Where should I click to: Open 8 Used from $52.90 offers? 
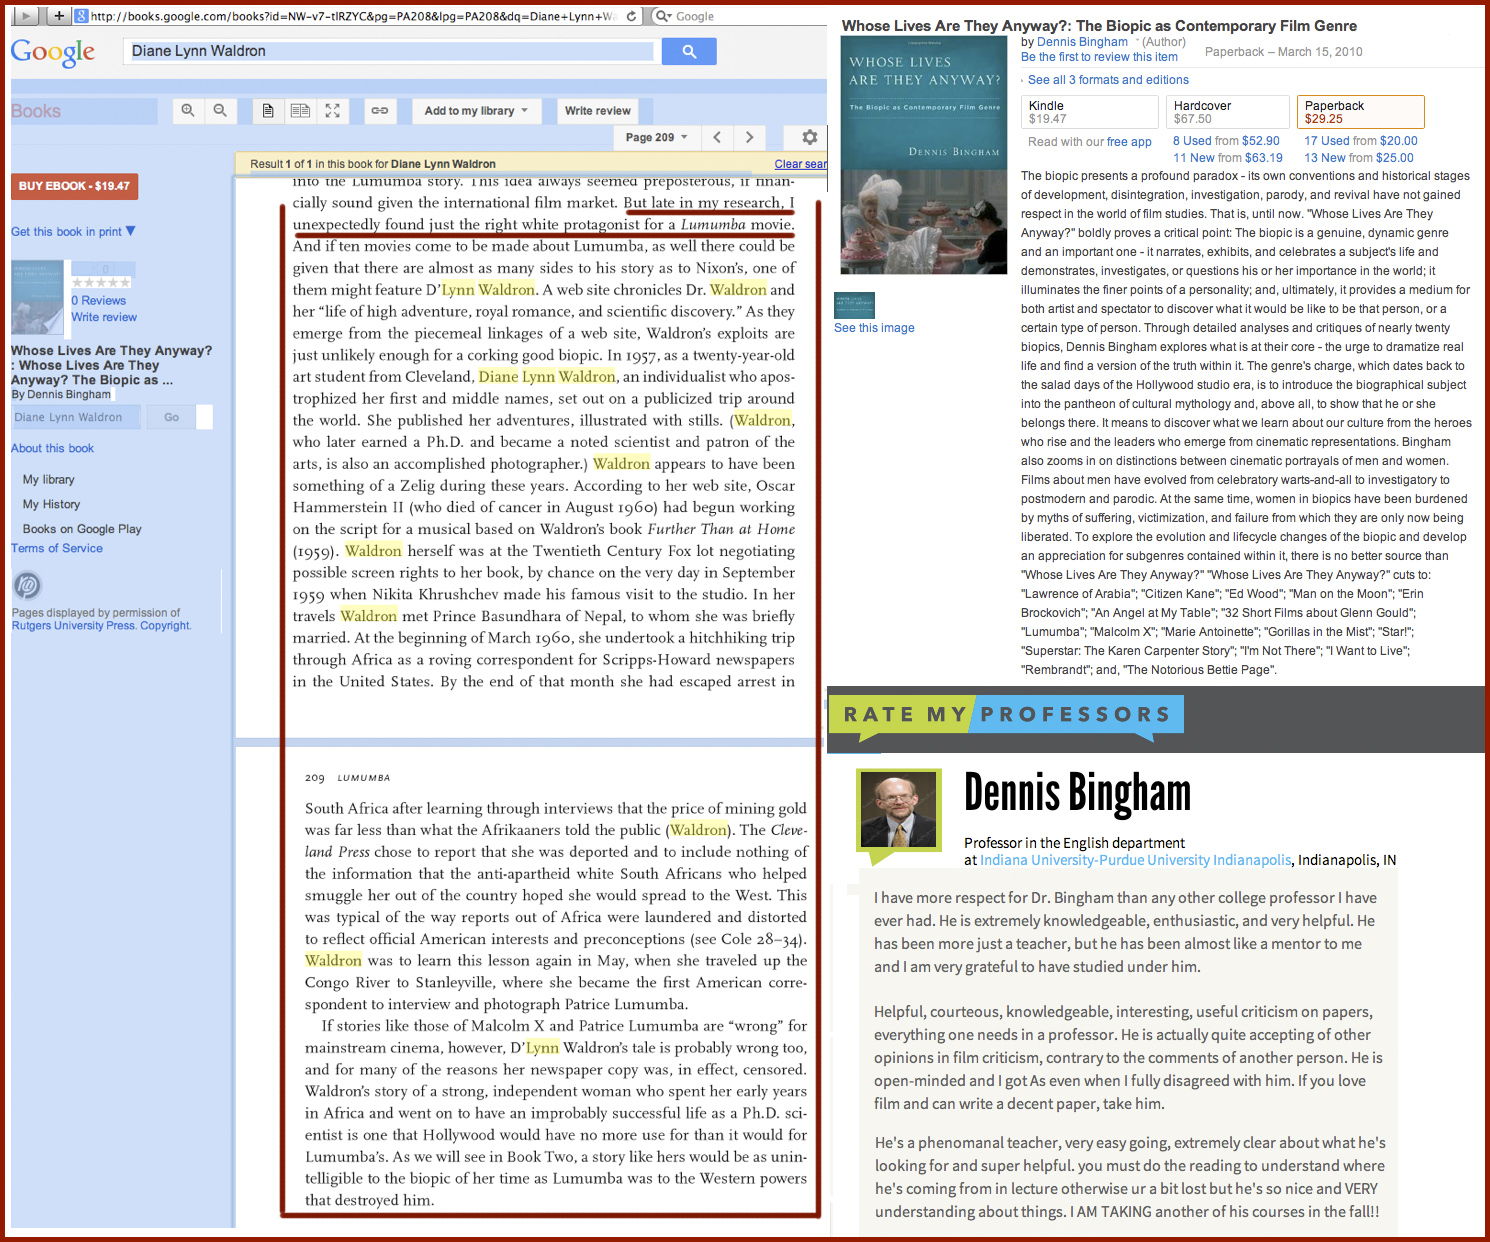pyautogui.click(x=1226, y=141)
